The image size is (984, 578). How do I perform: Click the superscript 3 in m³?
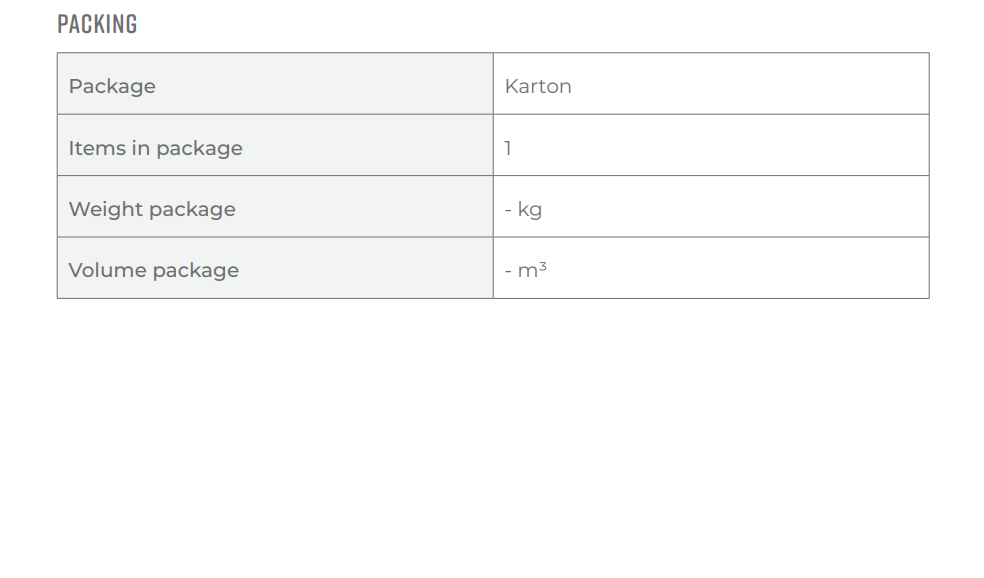(x=543, y=266)
